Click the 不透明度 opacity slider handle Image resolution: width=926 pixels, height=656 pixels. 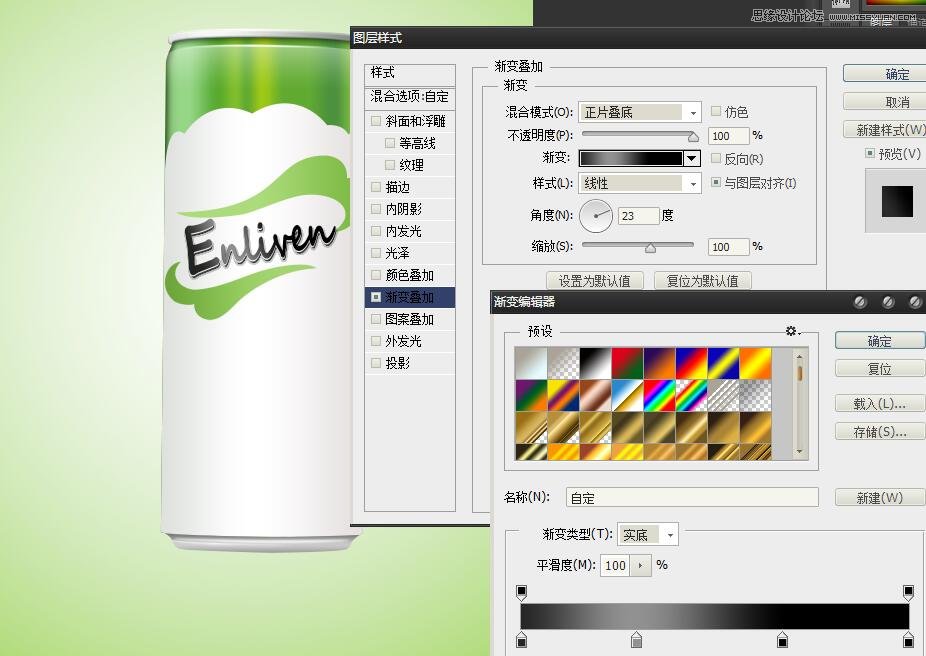(x=693, y=137)
